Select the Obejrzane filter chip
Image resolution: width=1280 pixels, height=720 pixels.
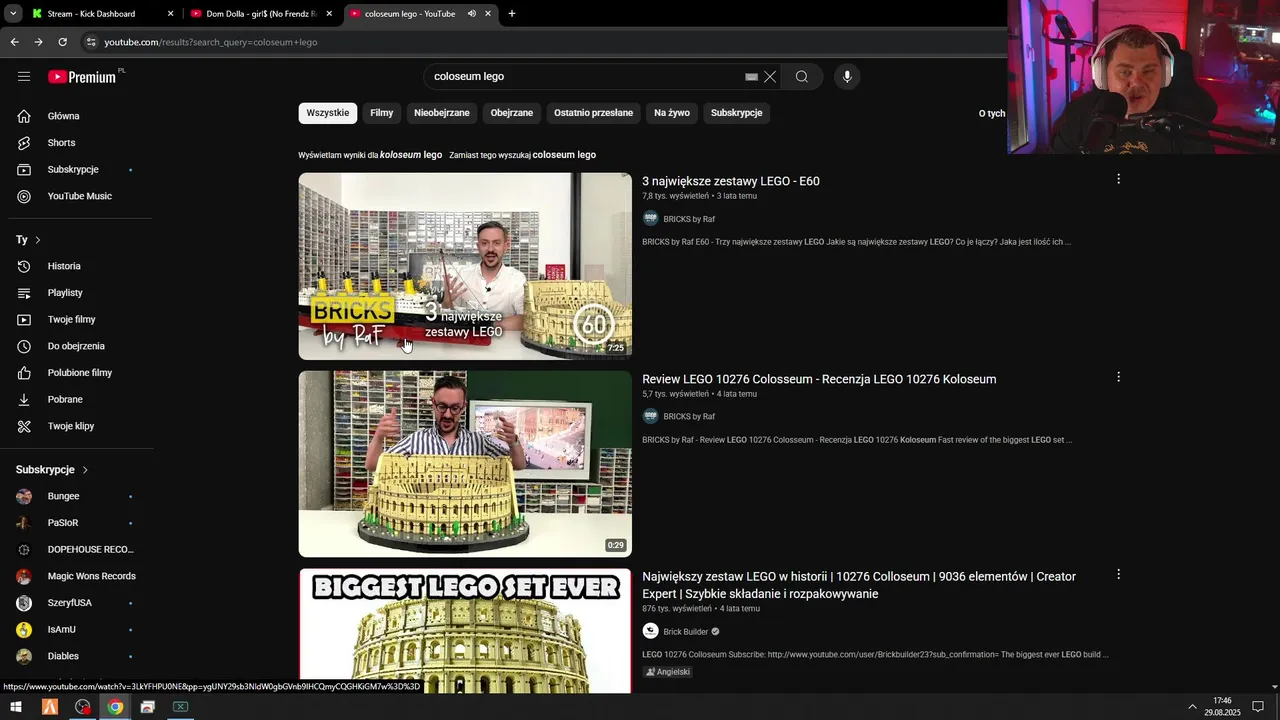coord(512,113)
